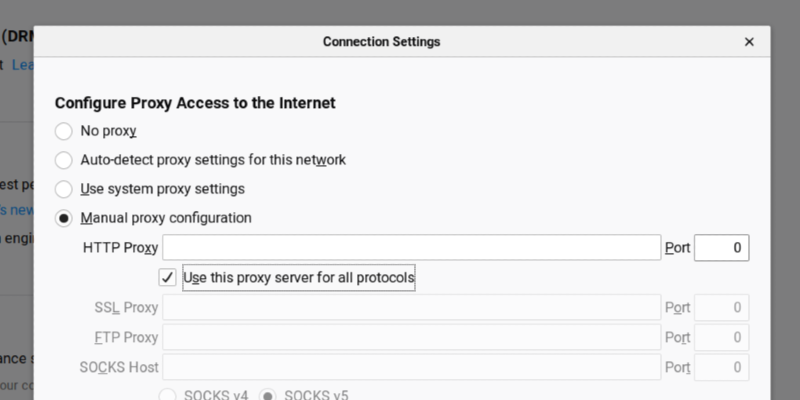The height and width of the screenshot is (400, 800).
Task: Pick the Manual proxy configuration radio button
Action: (x=64, y=218)
